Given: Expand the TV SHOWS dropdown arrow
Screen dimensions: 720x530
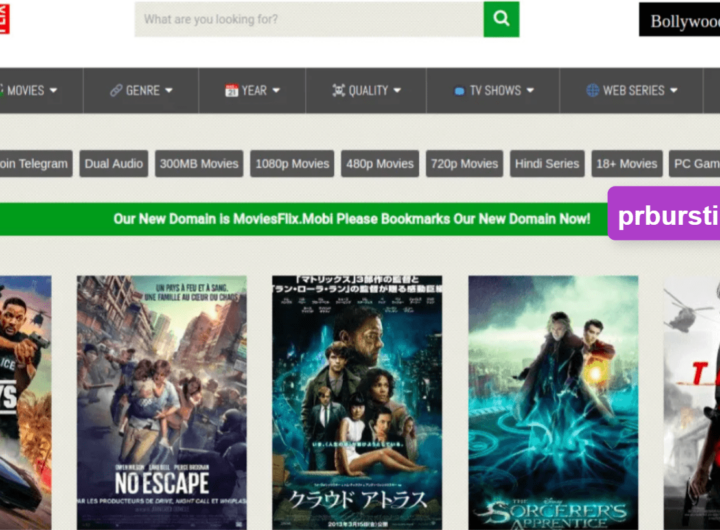Looking at the screenshot, I should [x=530, y=90].
